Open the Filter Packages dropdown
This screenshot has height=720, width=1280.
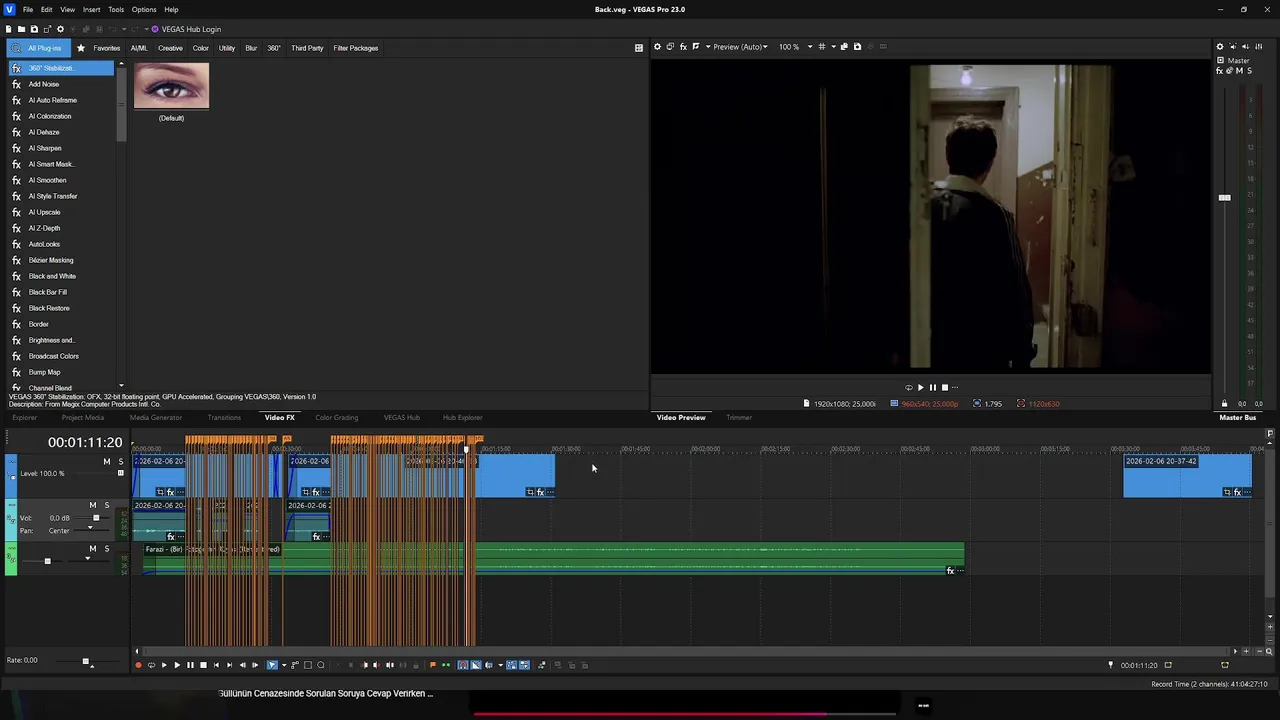click(355, 48)
